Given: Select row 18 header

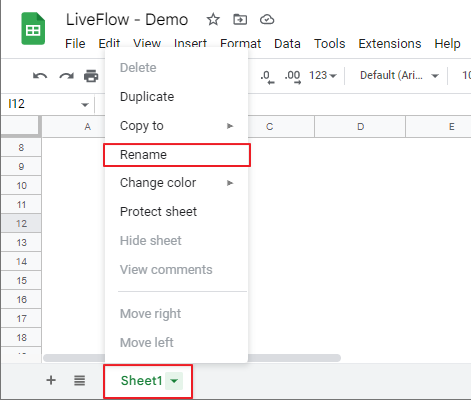Looking at the screenshot, I should point(21,337).
